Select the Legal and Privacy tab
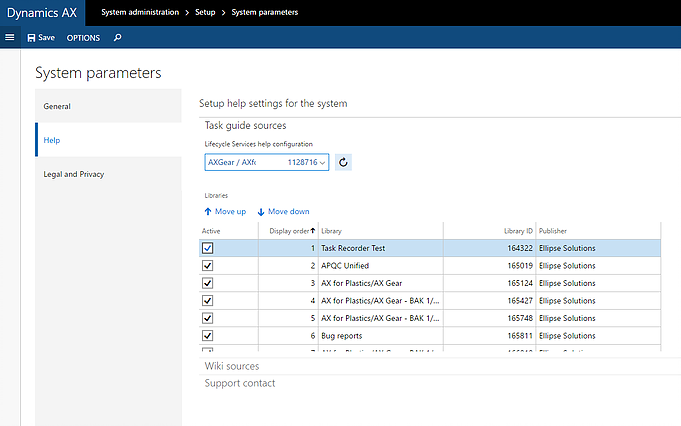 108,174
